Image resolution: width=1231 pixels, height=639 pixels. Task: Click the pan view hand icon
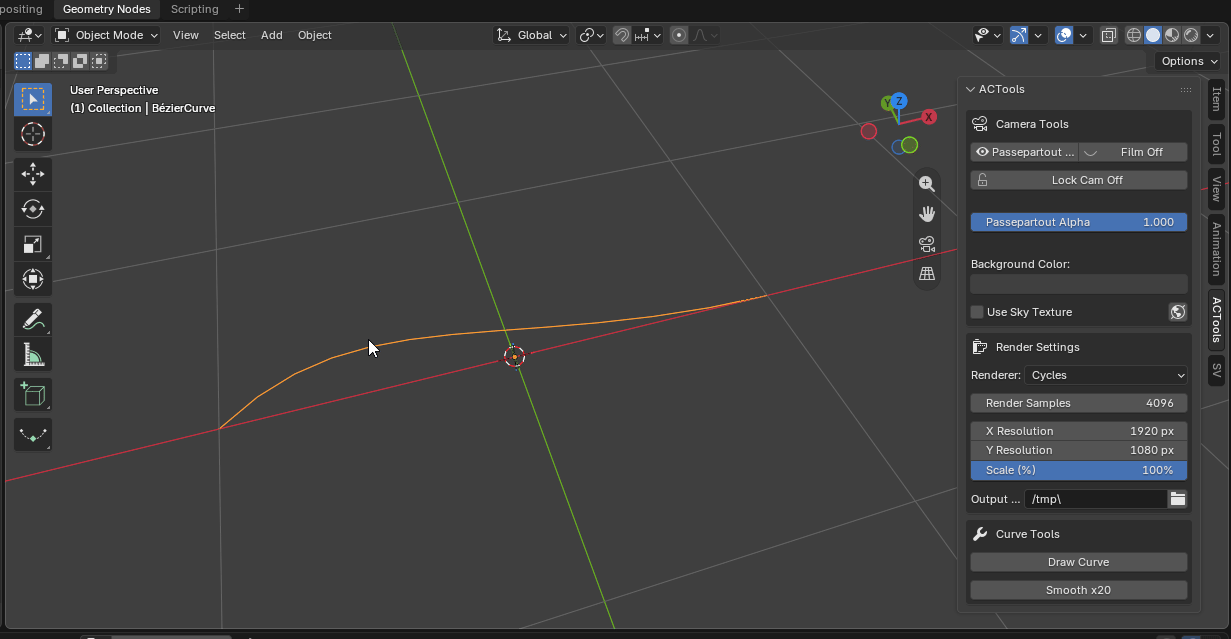pos(927,214)
